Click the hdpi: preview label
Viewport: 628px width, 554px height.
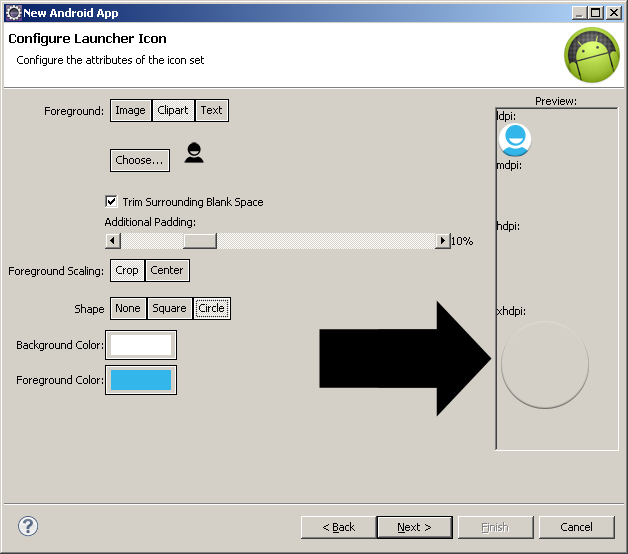(x=508, y=226)
